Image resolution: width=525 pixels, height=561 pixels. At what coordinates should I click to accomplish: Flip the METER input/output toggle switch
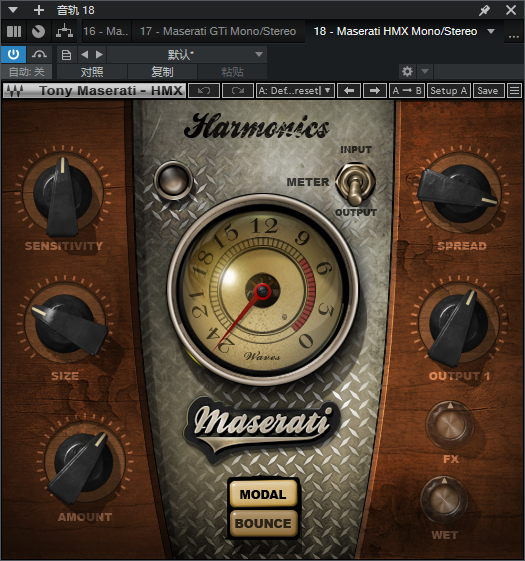pos(355,184)
